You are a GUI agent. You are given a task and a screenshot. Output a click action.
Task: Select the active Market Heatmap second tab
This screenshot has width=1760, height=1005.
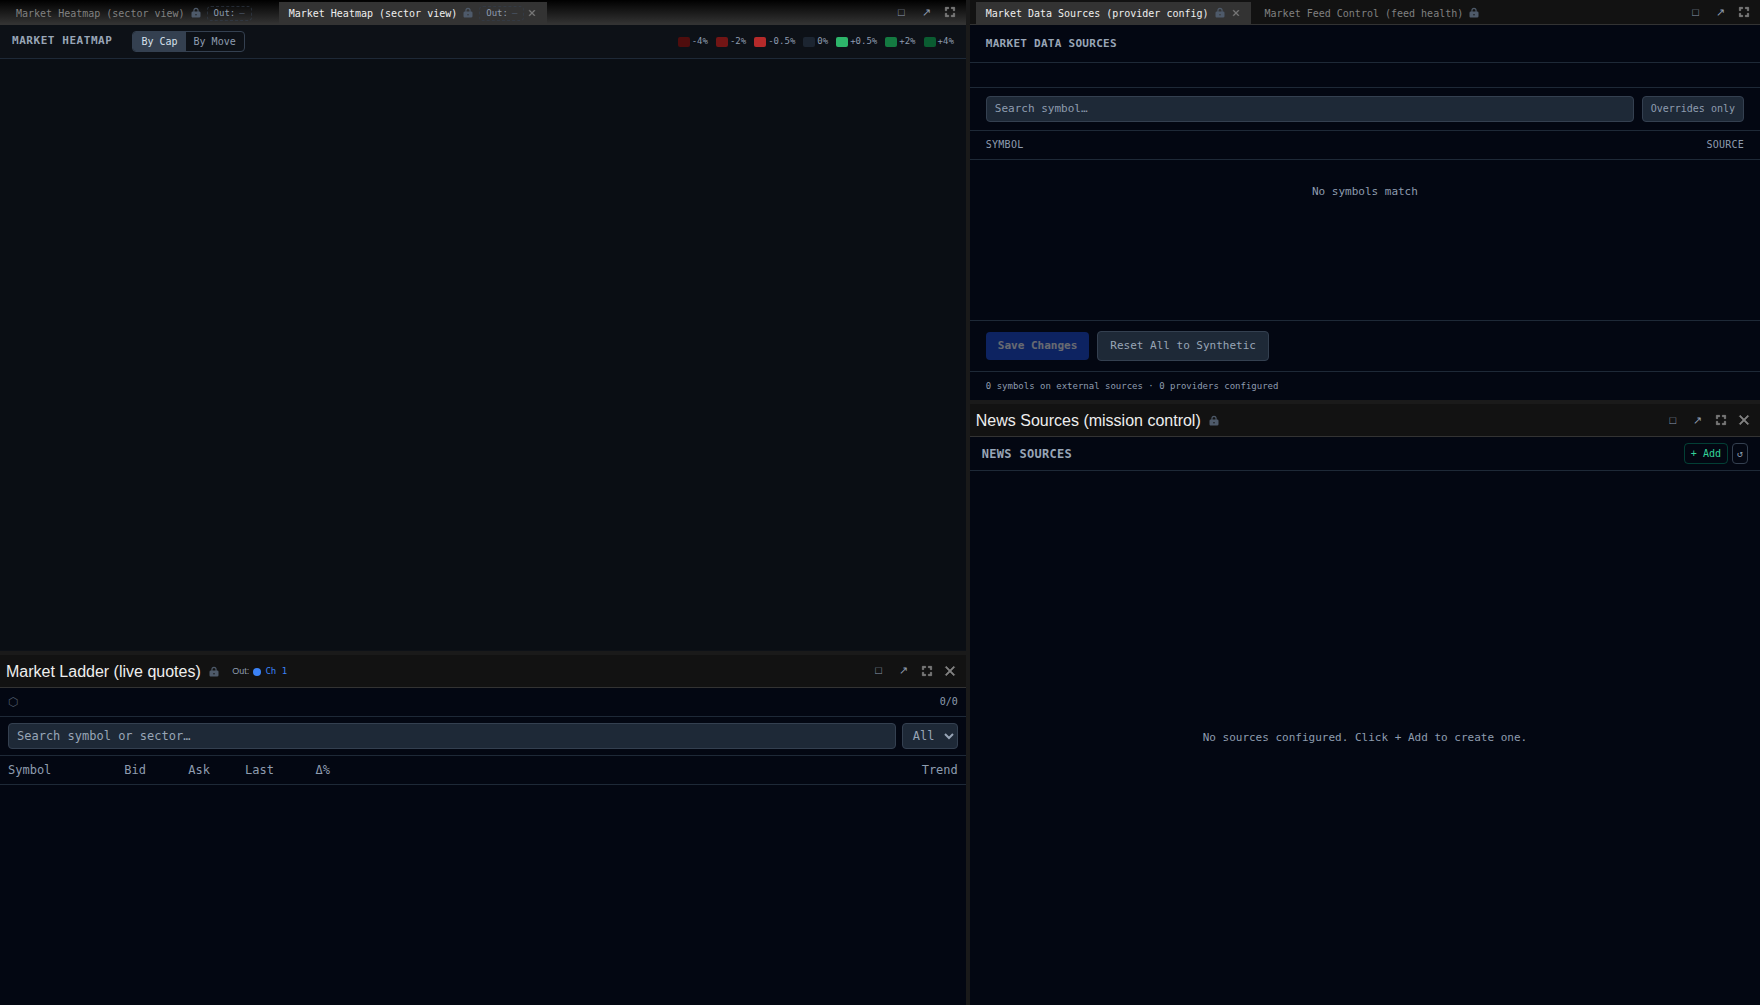372,13
